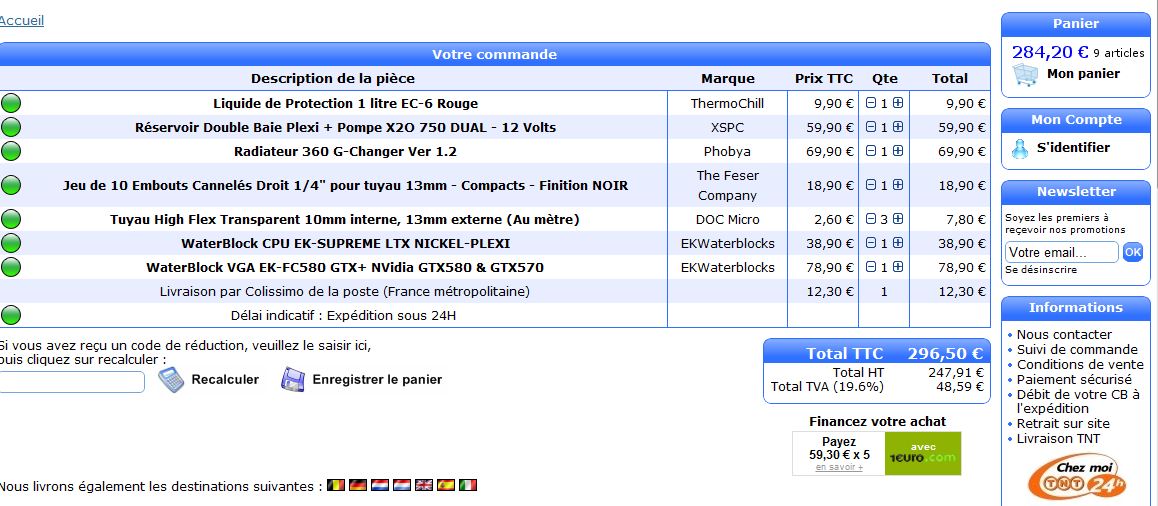Click the discount code input field
Screen dimensions: 1158x506
(x=71, y=382)
